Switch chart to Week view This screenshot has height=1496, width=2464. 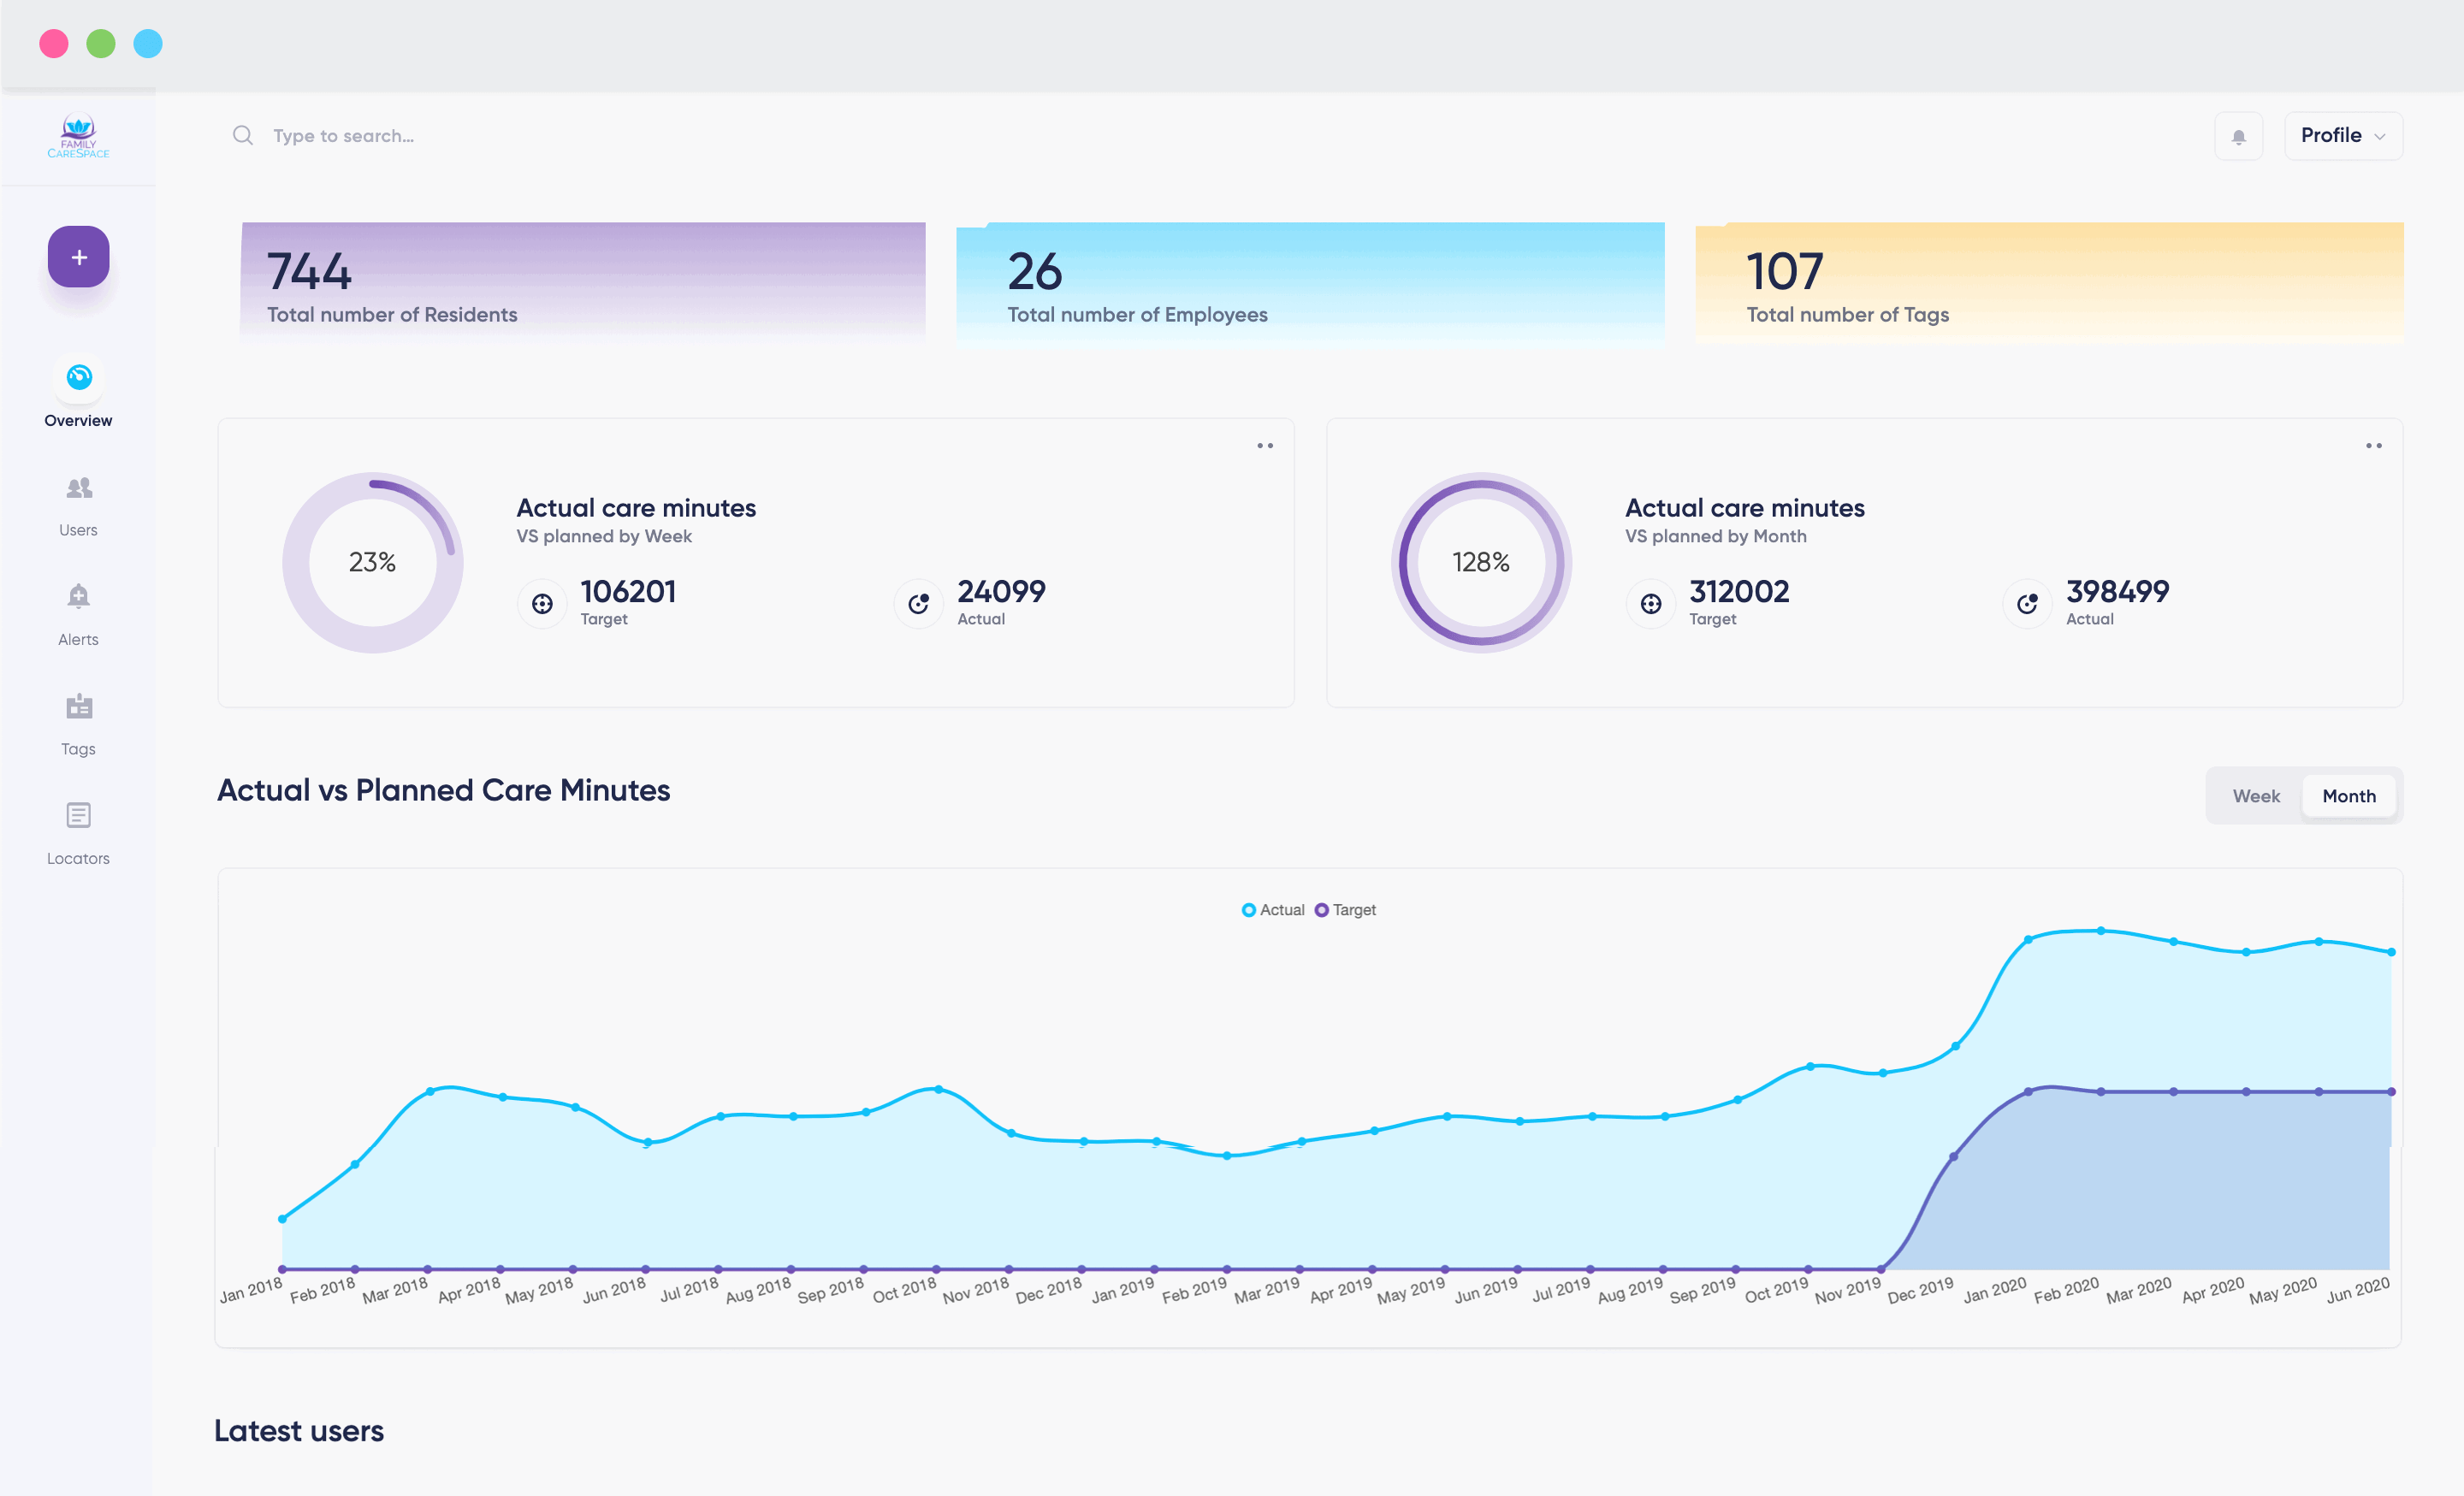2256,796
